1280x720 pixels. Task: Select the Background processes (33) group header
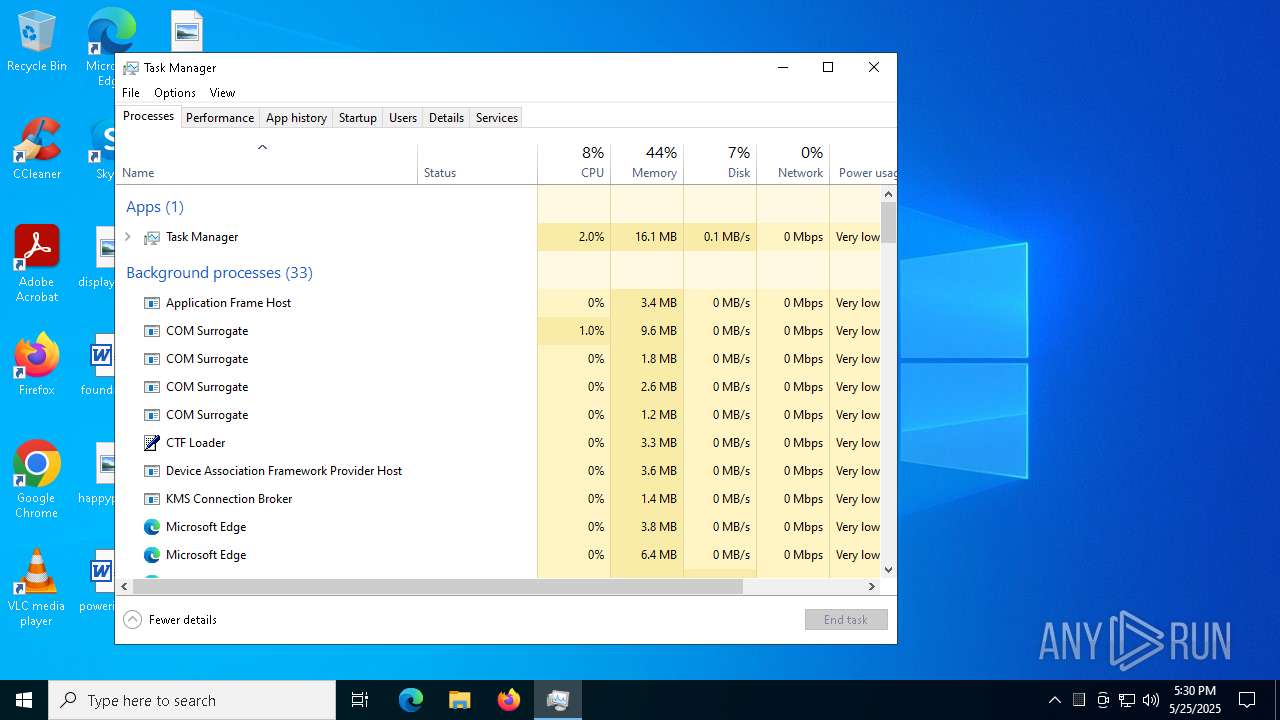[219, 273]
